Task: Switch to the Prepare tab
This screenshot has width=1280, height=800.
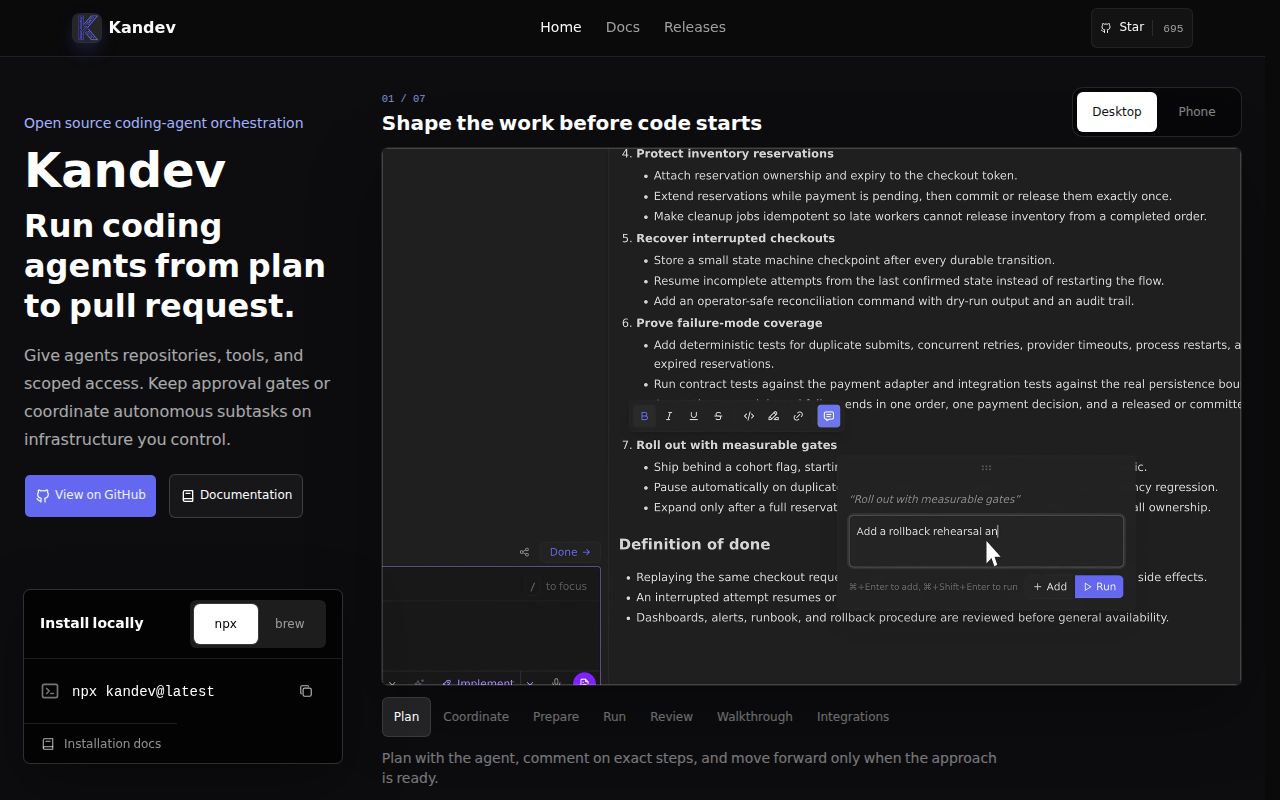Action: pos(556,717)
